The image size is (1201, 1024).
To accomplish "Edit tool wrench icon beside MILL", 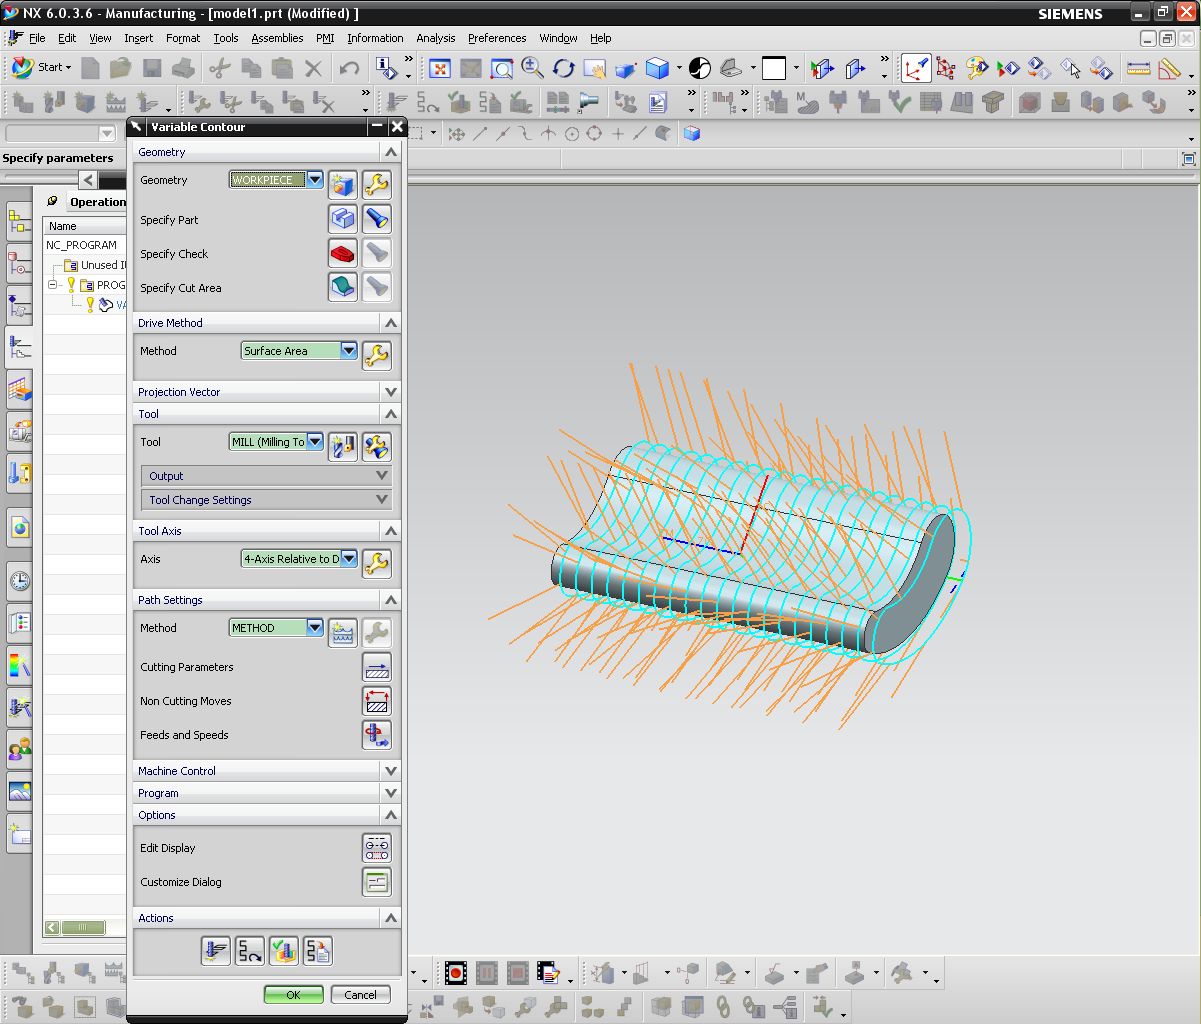I will tap(376, 446).
